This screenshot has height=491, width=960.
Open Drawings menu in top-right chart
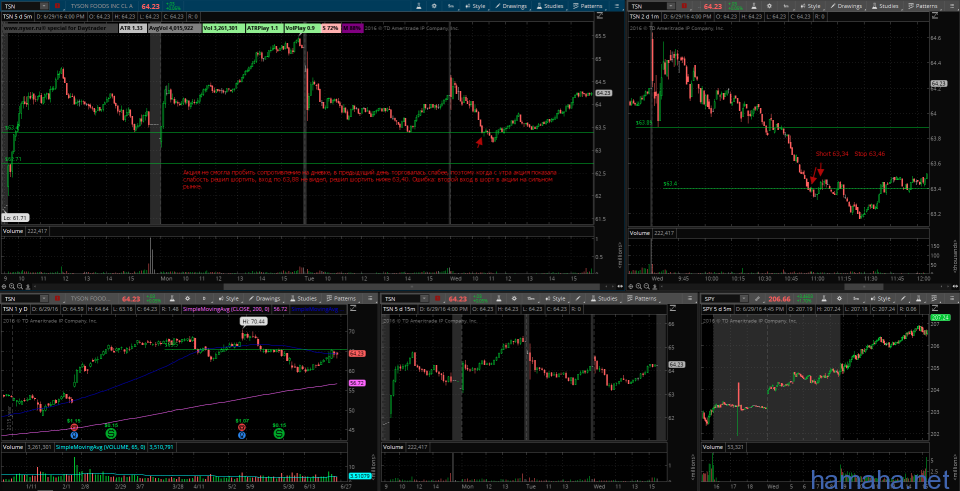(846, 6)
